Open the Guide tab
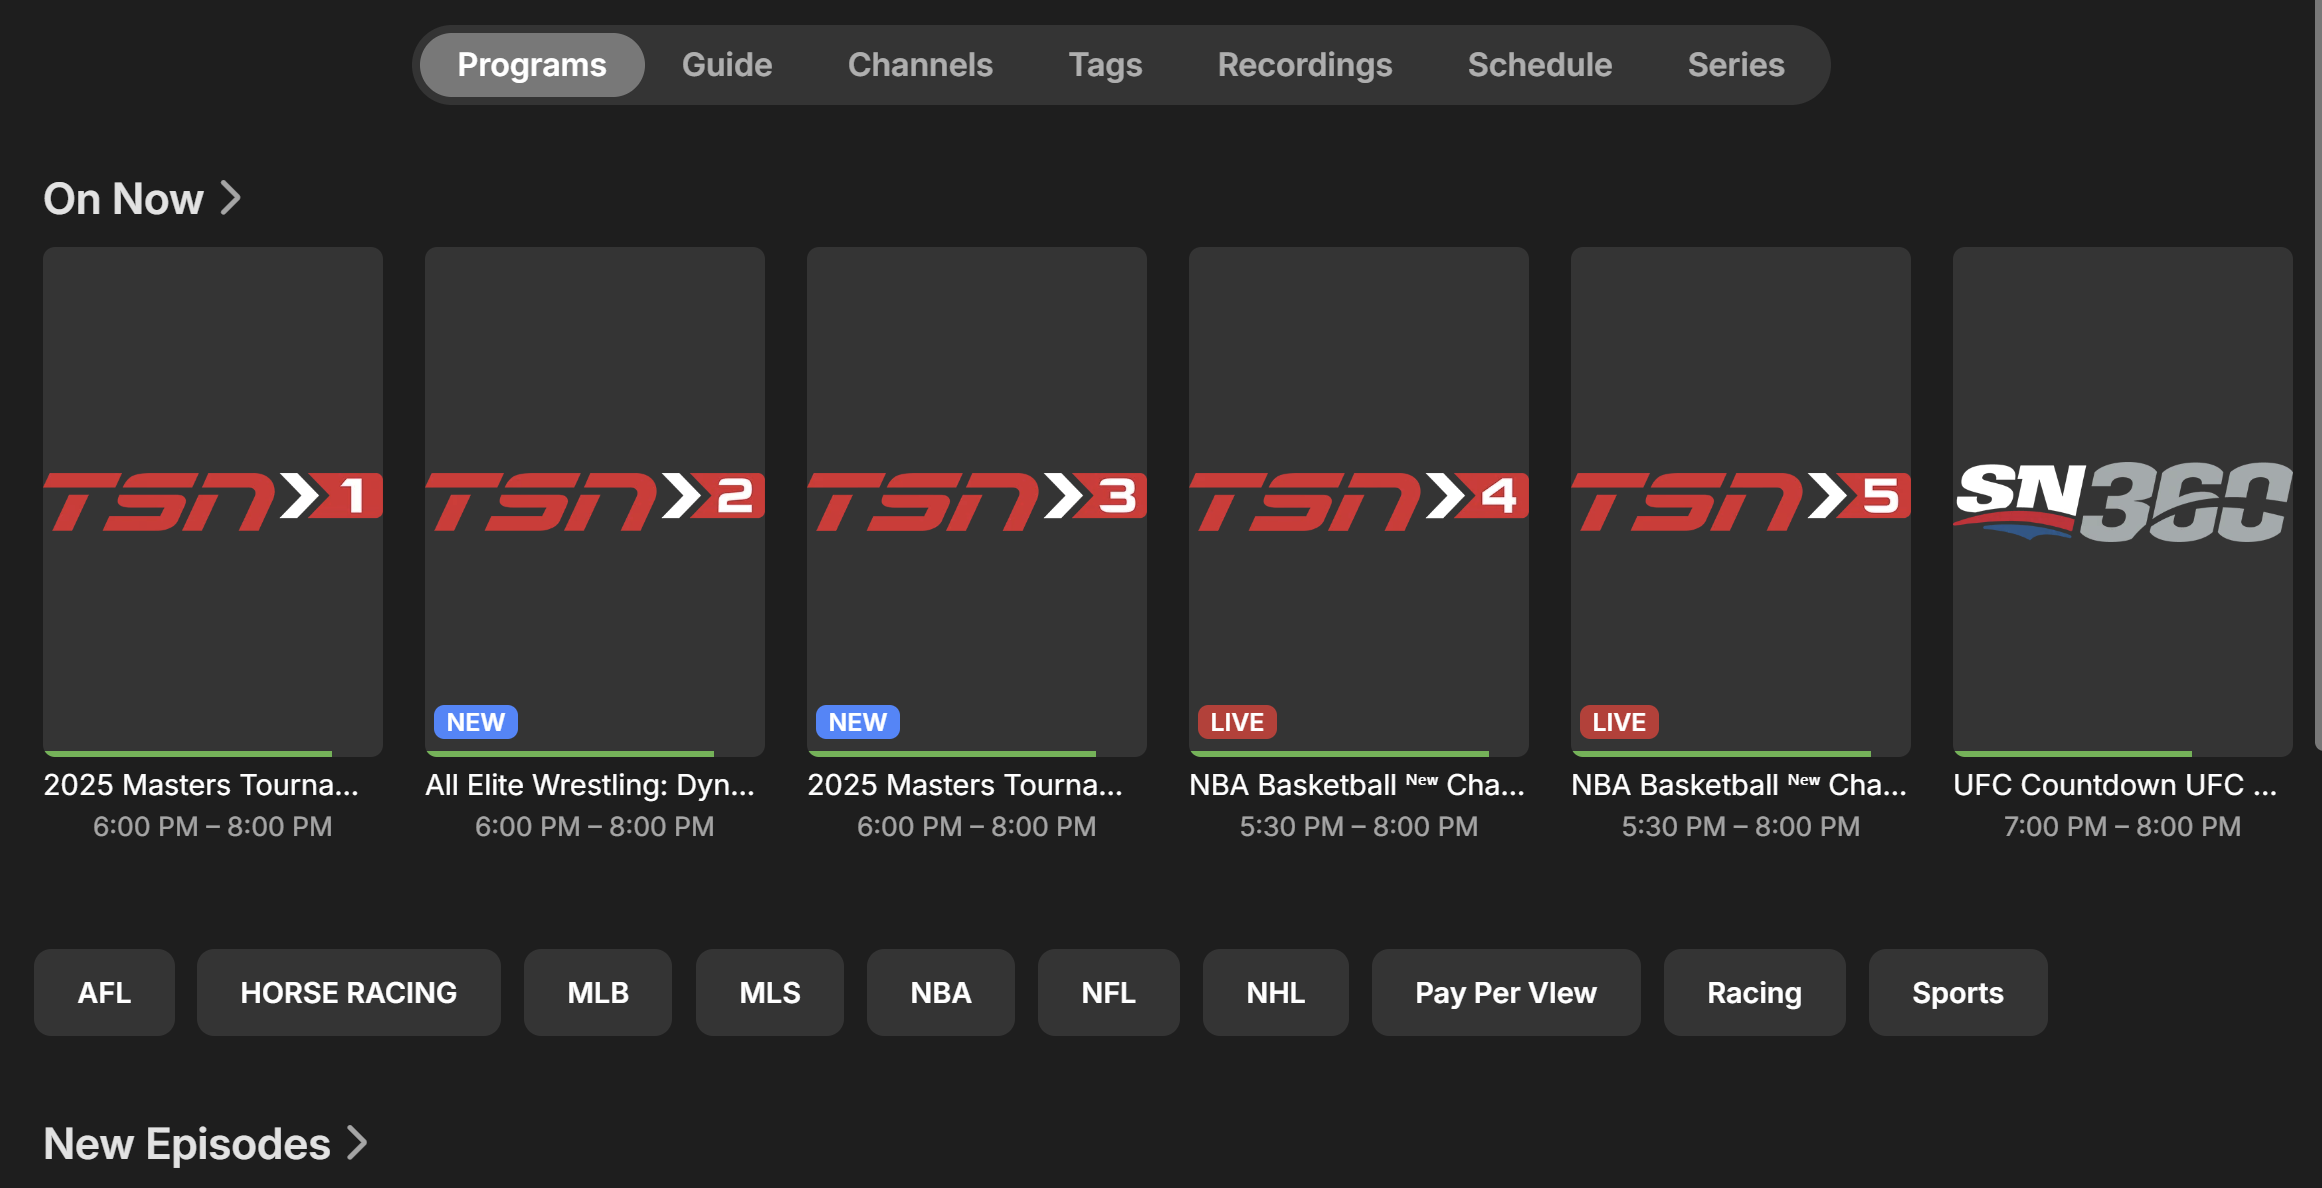Image resolution: width=2322 pixels, height=1188 pixels. (727, 65)
